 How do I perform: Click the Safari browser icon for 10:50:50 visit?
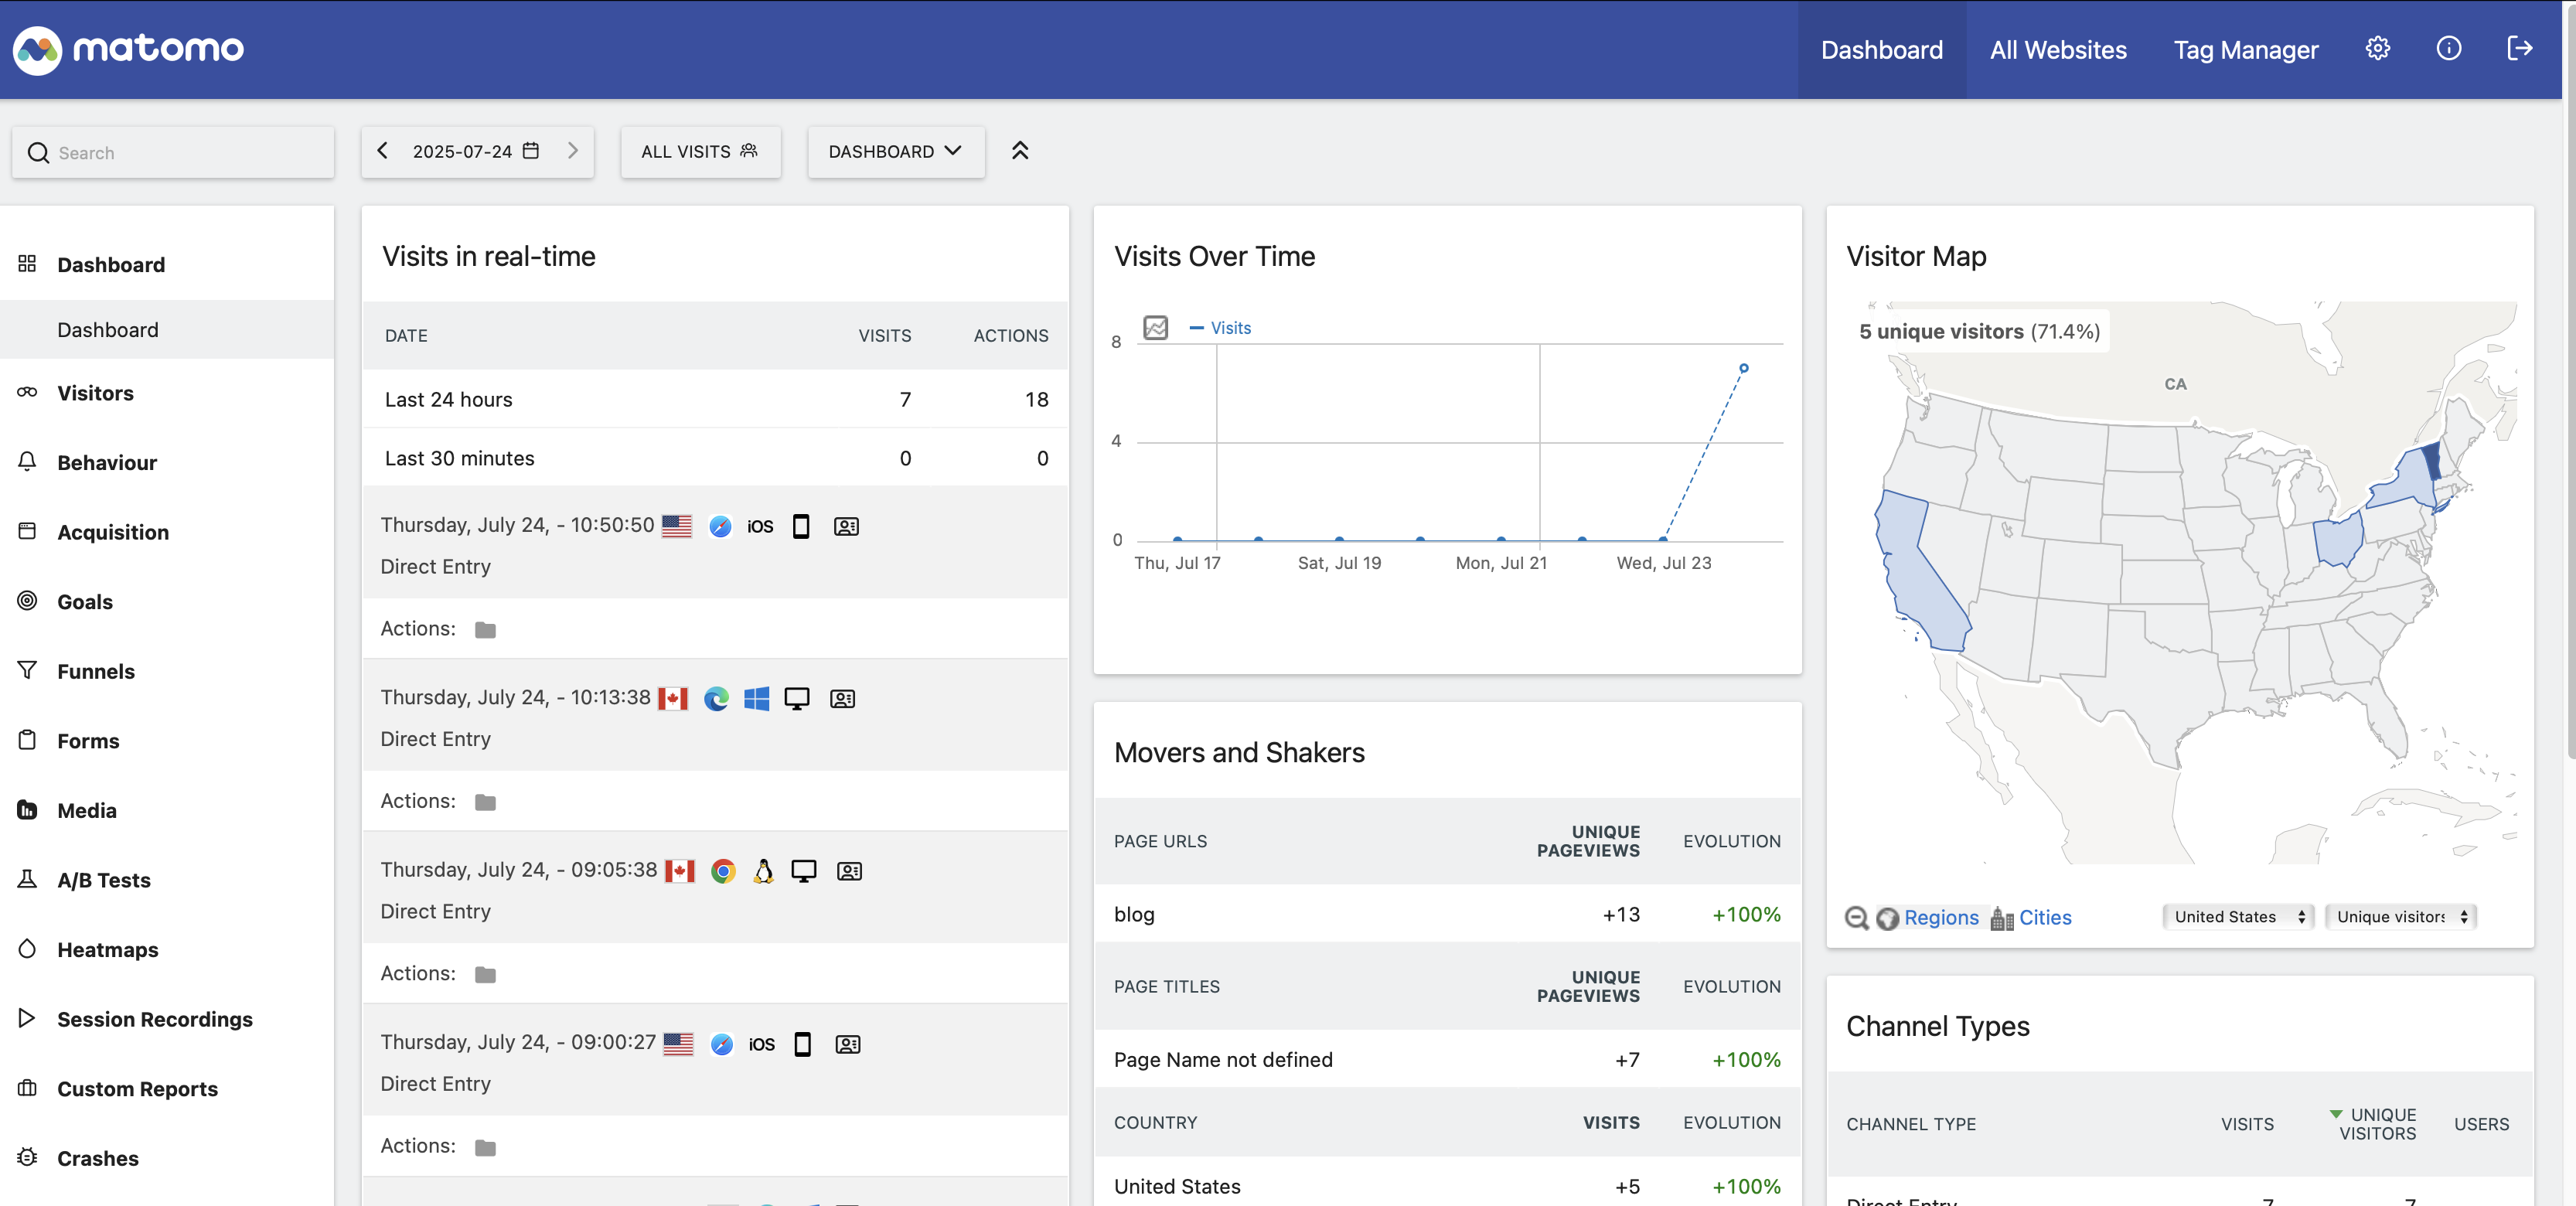[x=720, y=527]
